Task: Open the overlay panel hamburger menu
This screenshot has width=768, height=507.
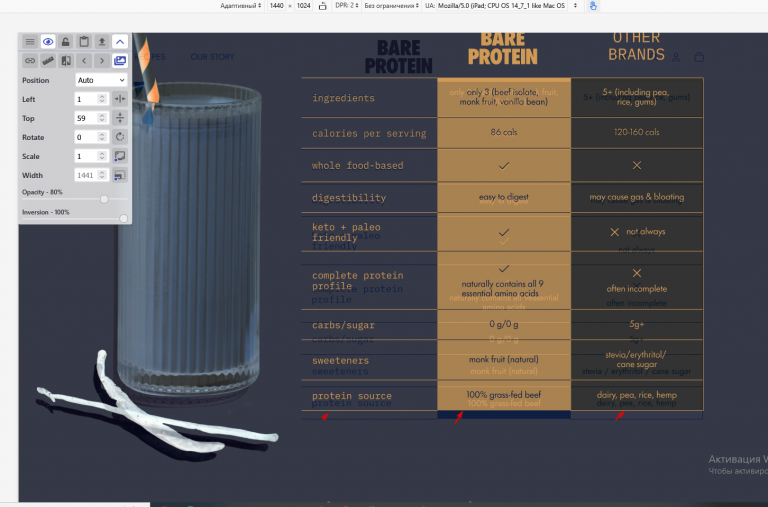Action: (30, 42)
